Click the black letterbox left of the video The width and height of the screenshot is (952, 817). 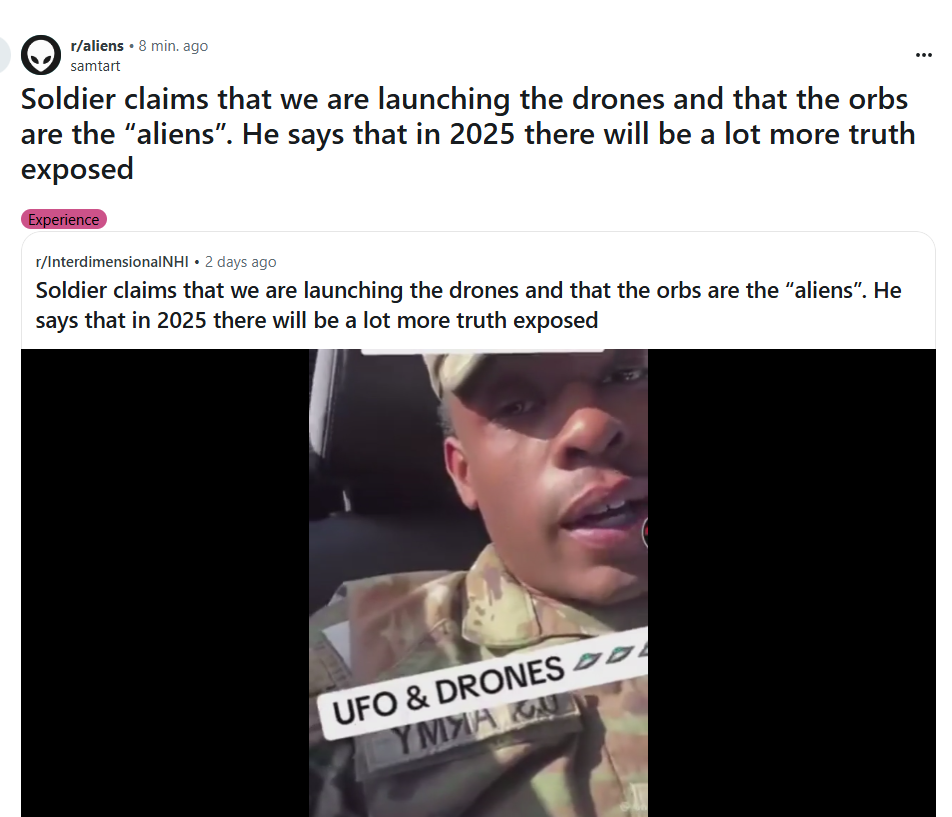(x=165, y=583)
